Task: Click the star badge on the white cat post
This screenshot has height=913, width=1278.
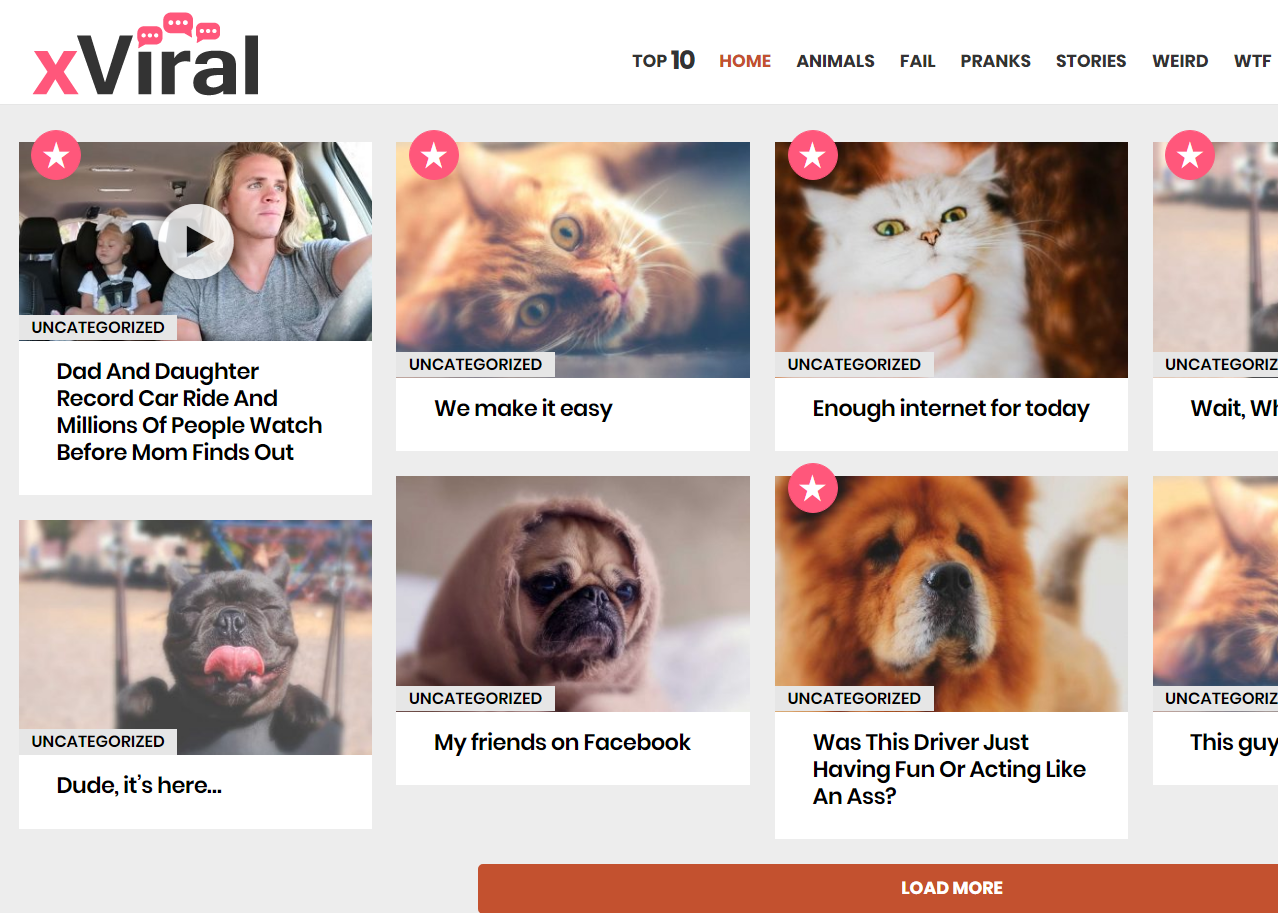Action: point(812,155)
